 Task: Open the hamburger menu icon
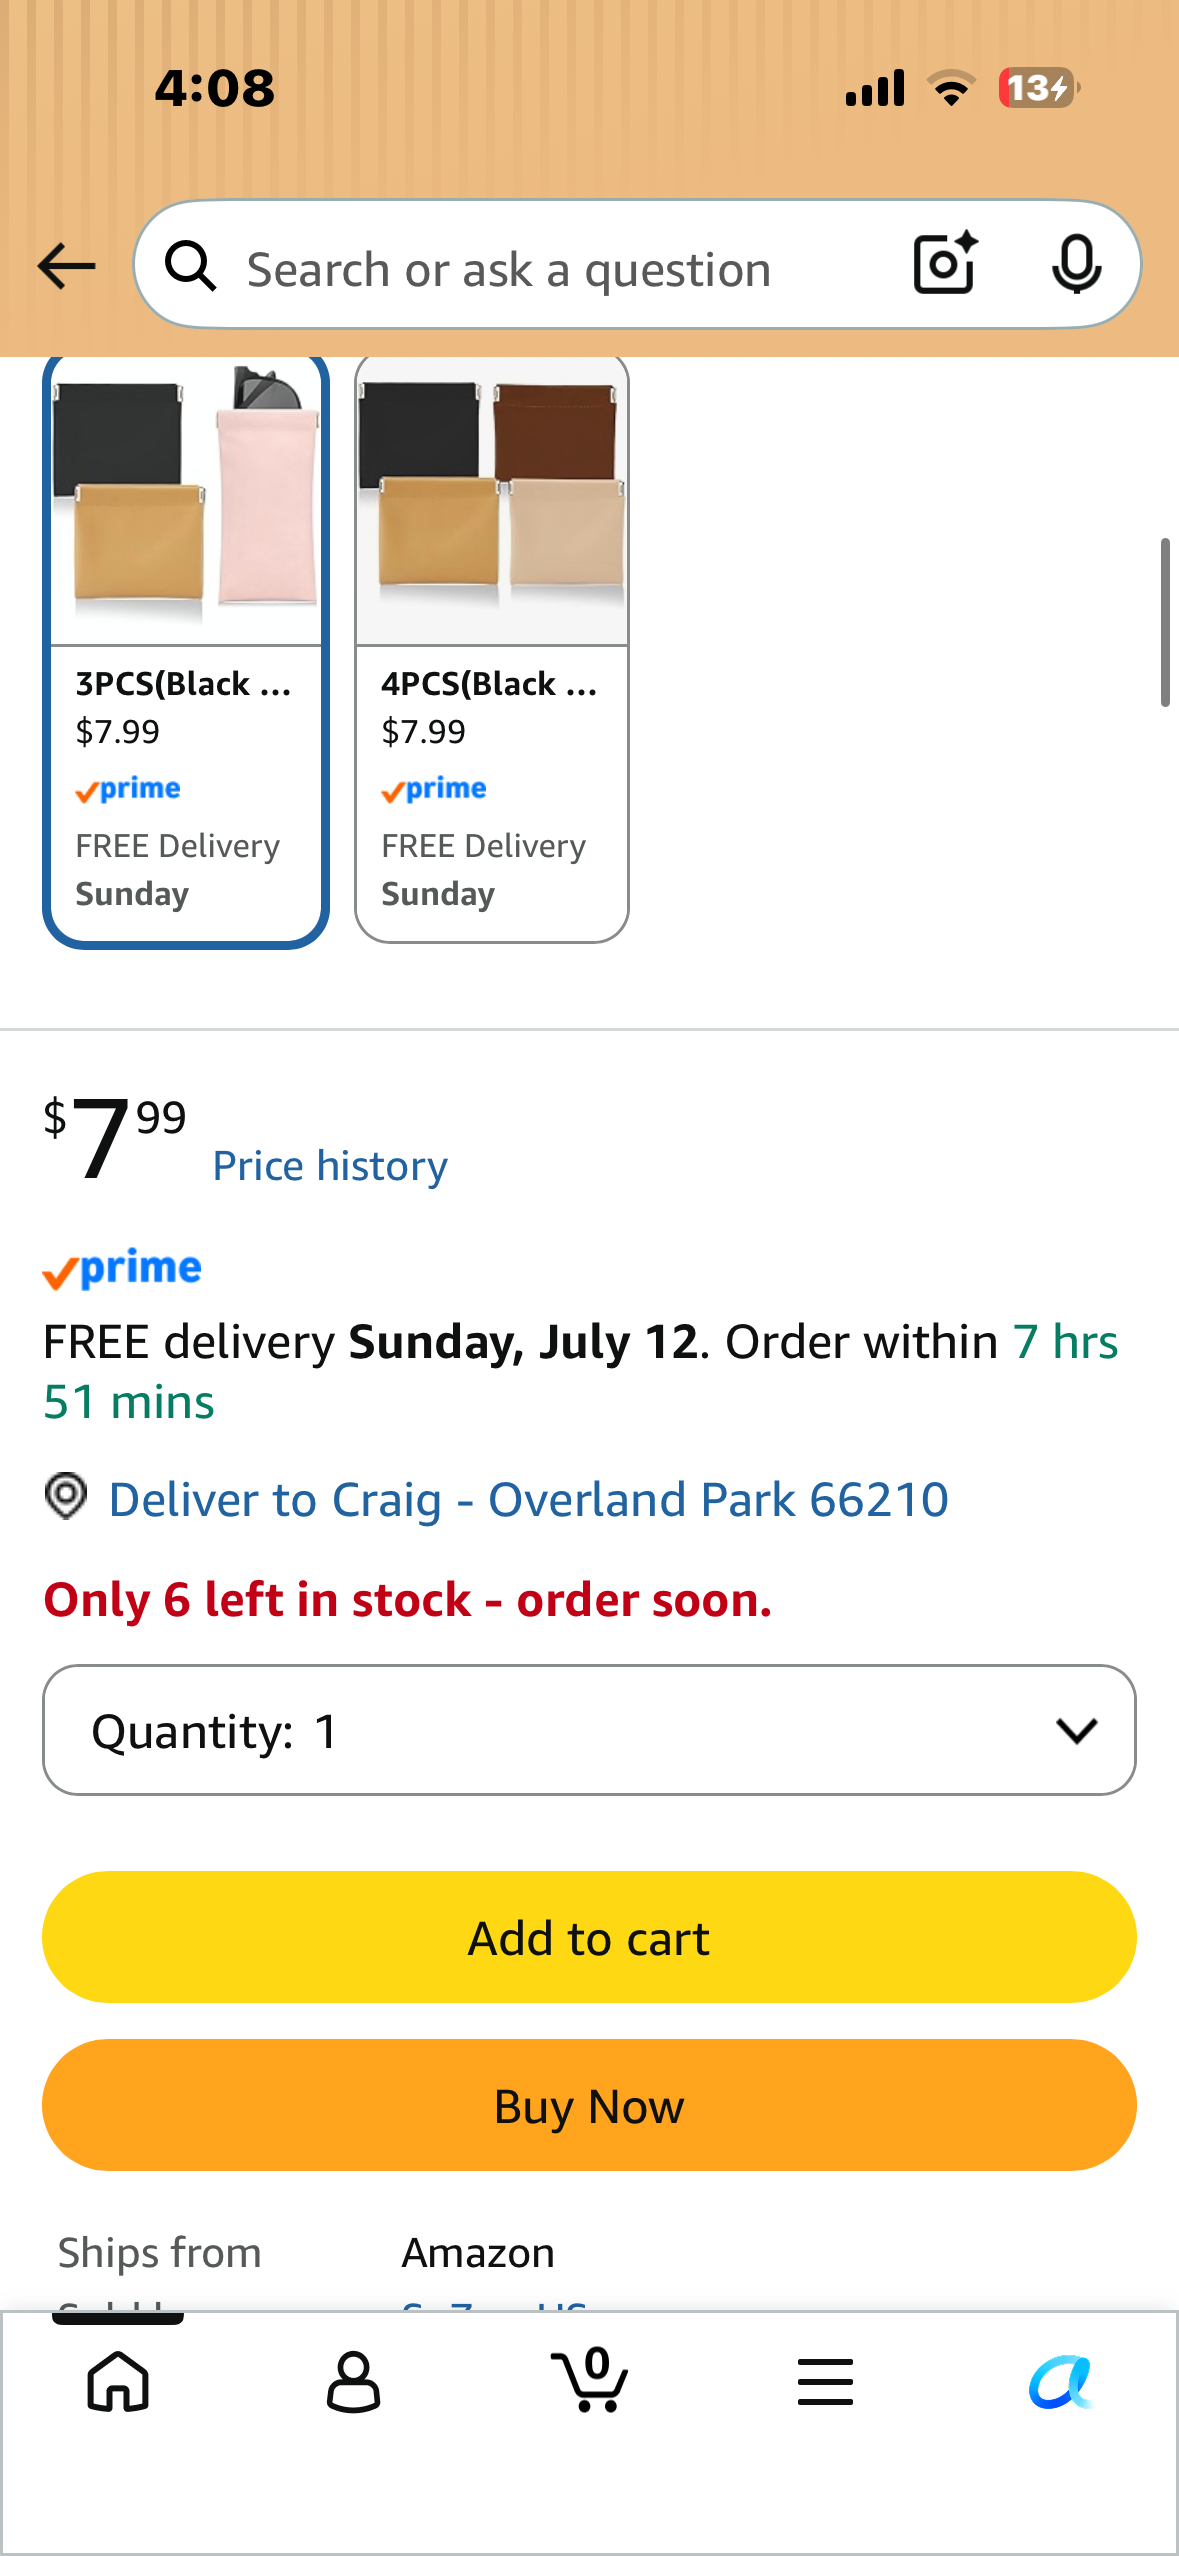pyautogui.click(x=826, y=2381)
